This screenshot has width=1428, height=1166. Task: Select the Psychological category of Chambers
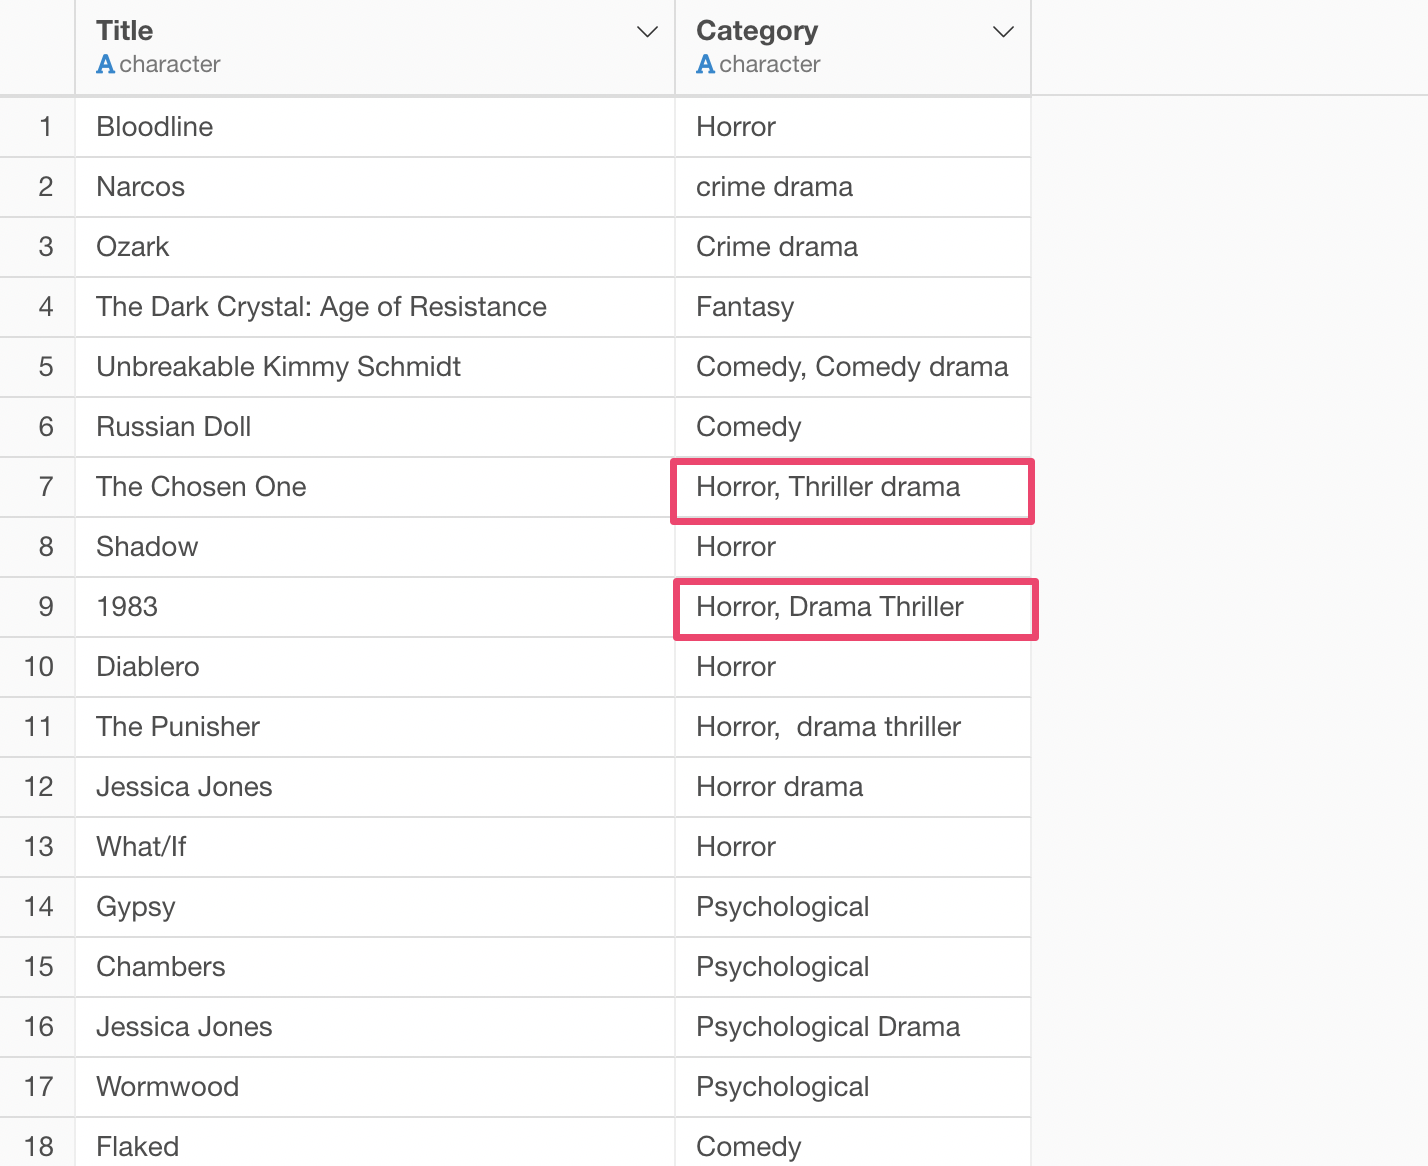pos(853,967)
